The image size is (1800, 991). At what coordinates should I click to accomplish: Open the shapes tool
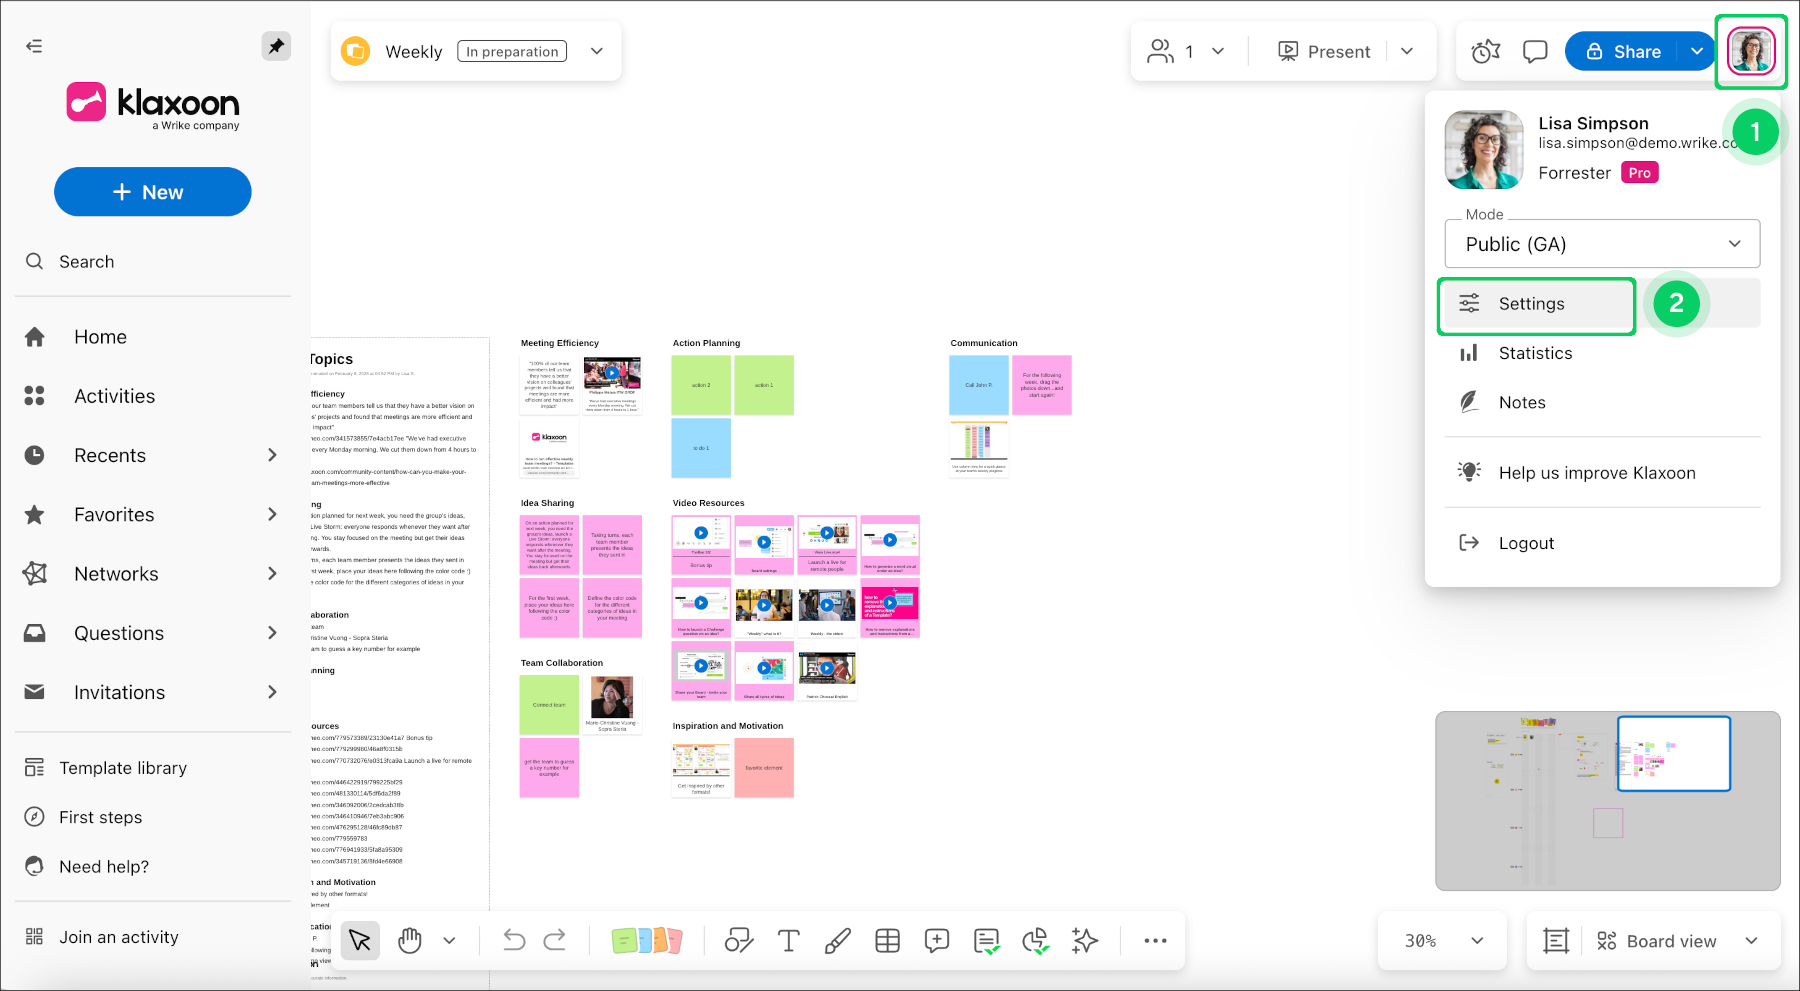click(738, 940)
